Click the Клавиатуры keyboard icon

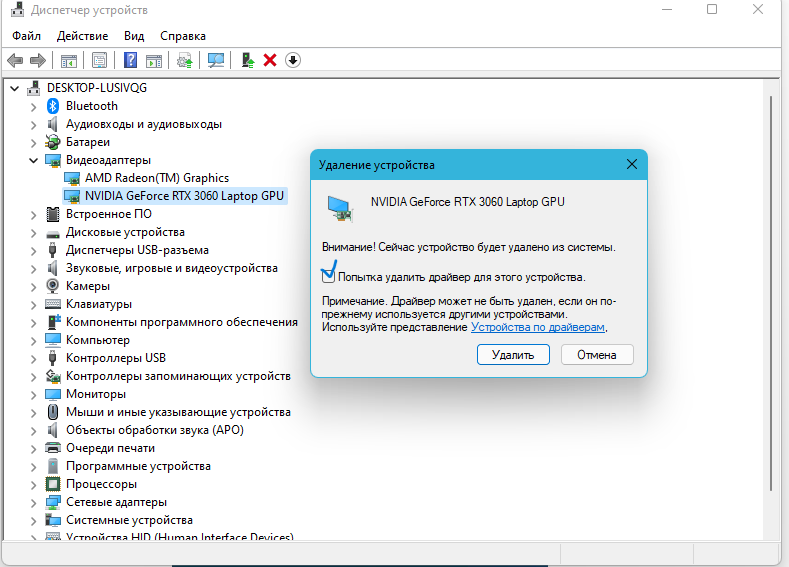53,304
